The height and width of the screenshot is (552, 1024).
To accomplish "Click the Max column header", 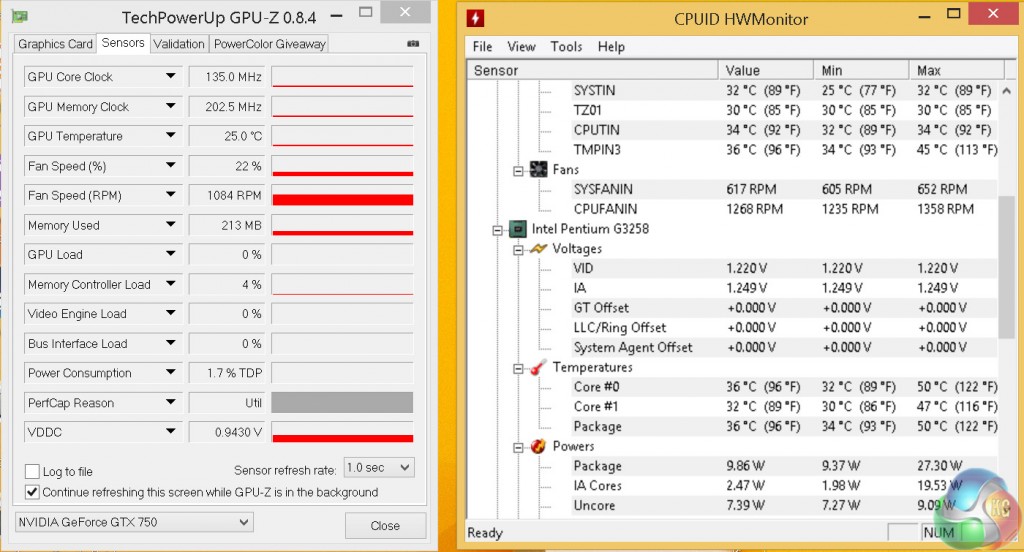I will (x=957, y=70).
